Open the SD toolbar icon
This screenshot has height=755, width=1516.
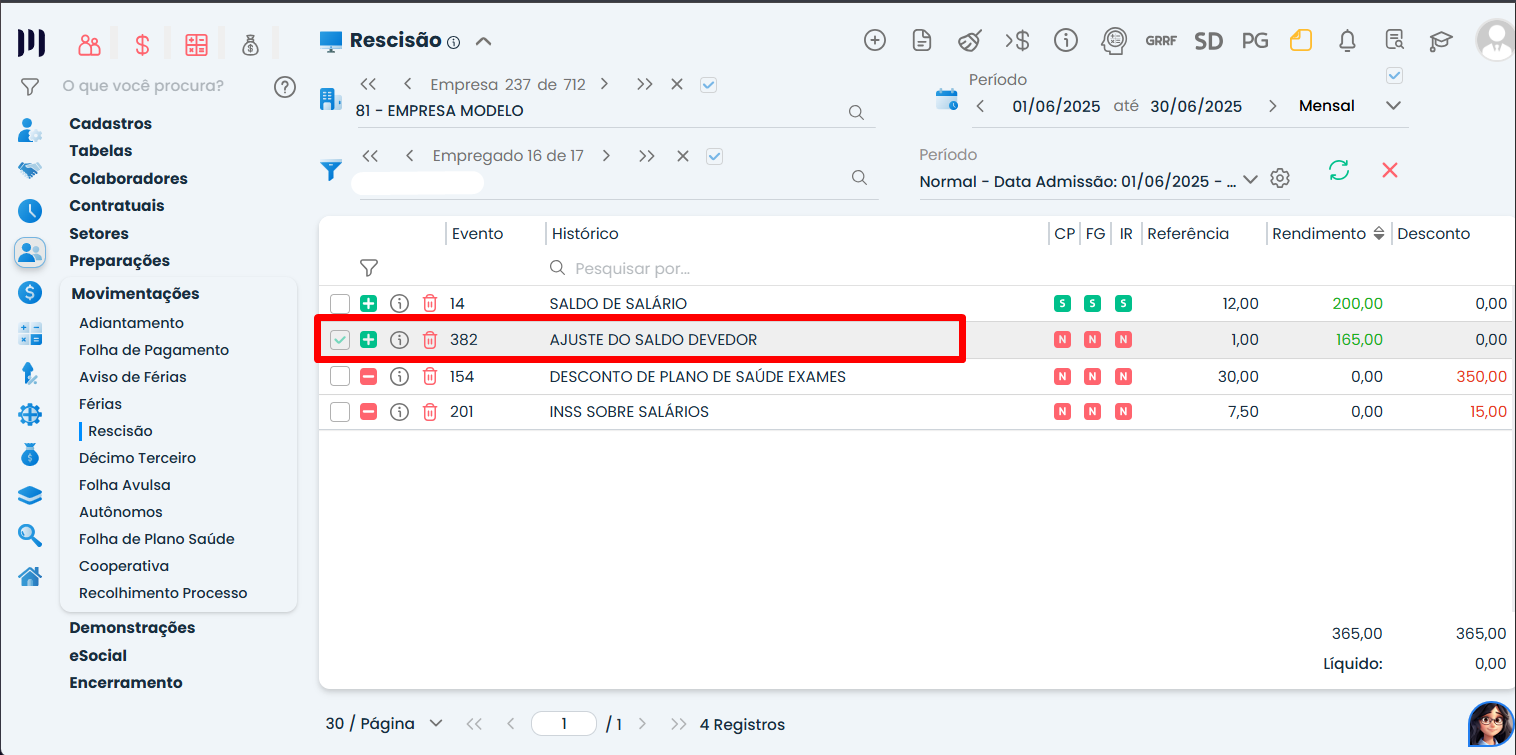pos(1209,41)
